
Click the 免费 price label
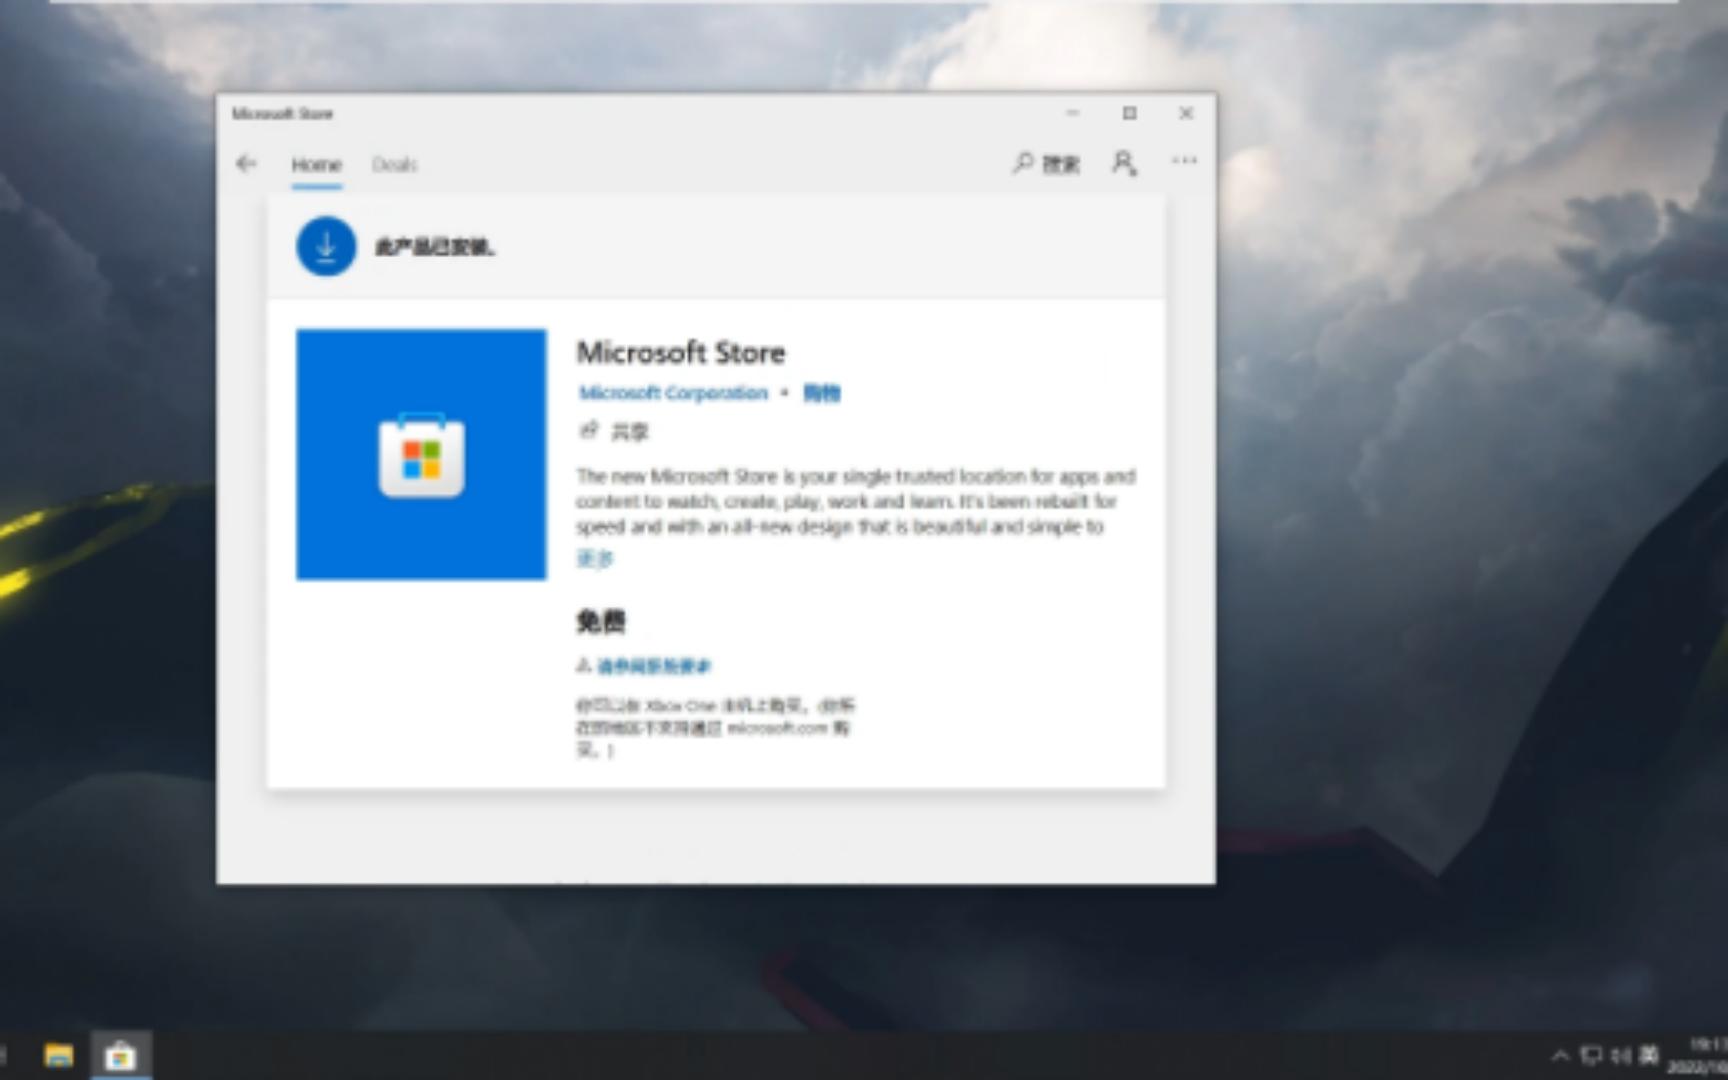point(600,621)
